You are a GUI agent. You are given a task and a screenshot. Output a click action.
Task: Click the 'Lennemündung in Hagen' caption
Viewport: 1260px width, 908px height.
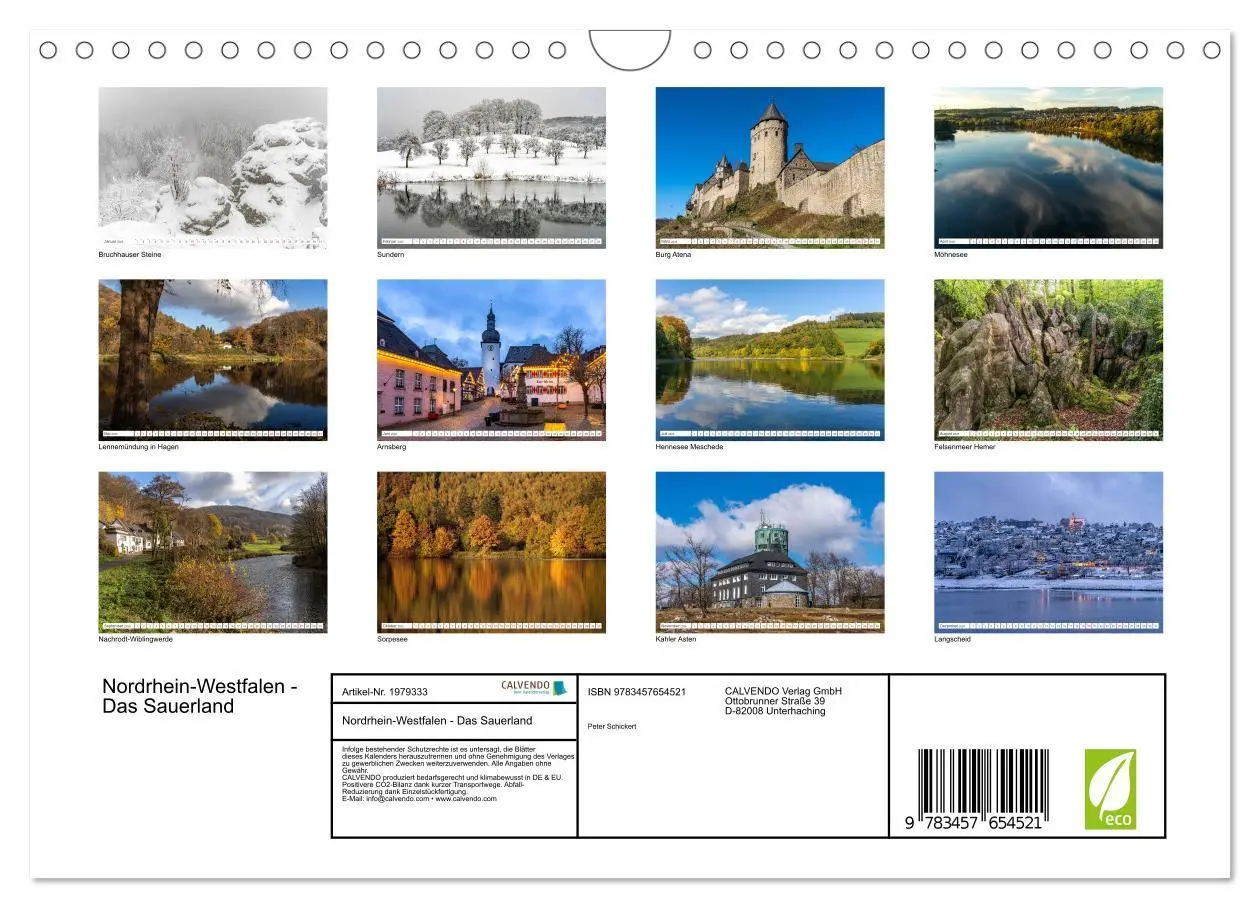(139, 447)
